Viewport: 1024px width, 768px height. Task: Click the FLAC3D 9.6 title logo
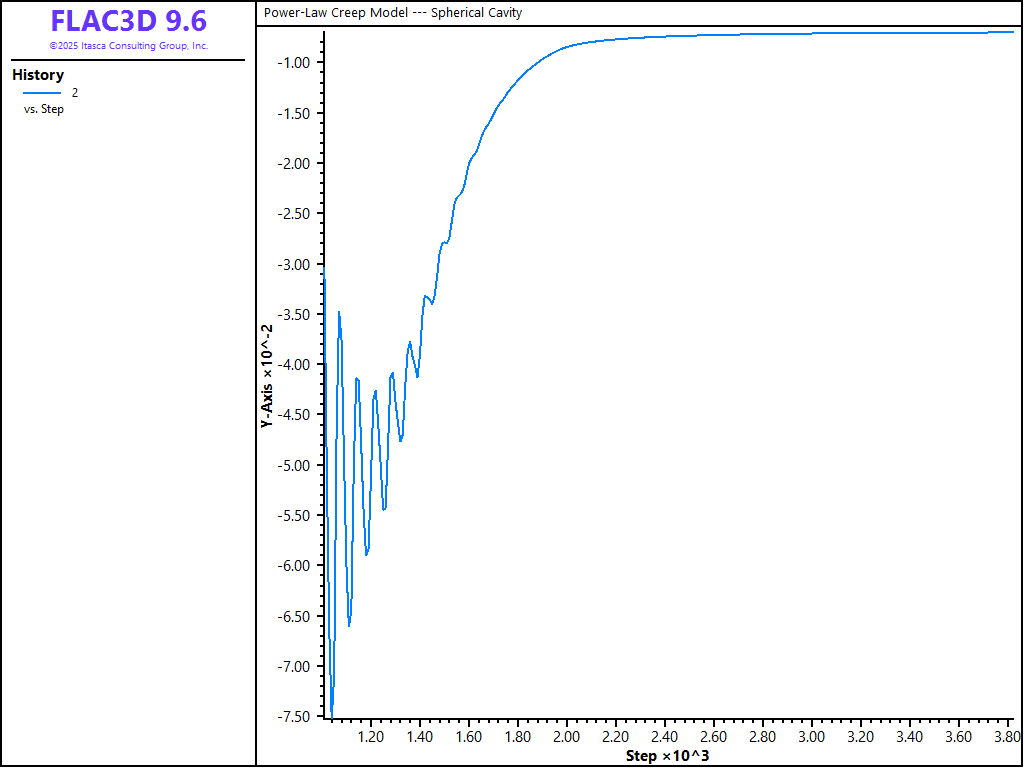(x=128, y=21)
